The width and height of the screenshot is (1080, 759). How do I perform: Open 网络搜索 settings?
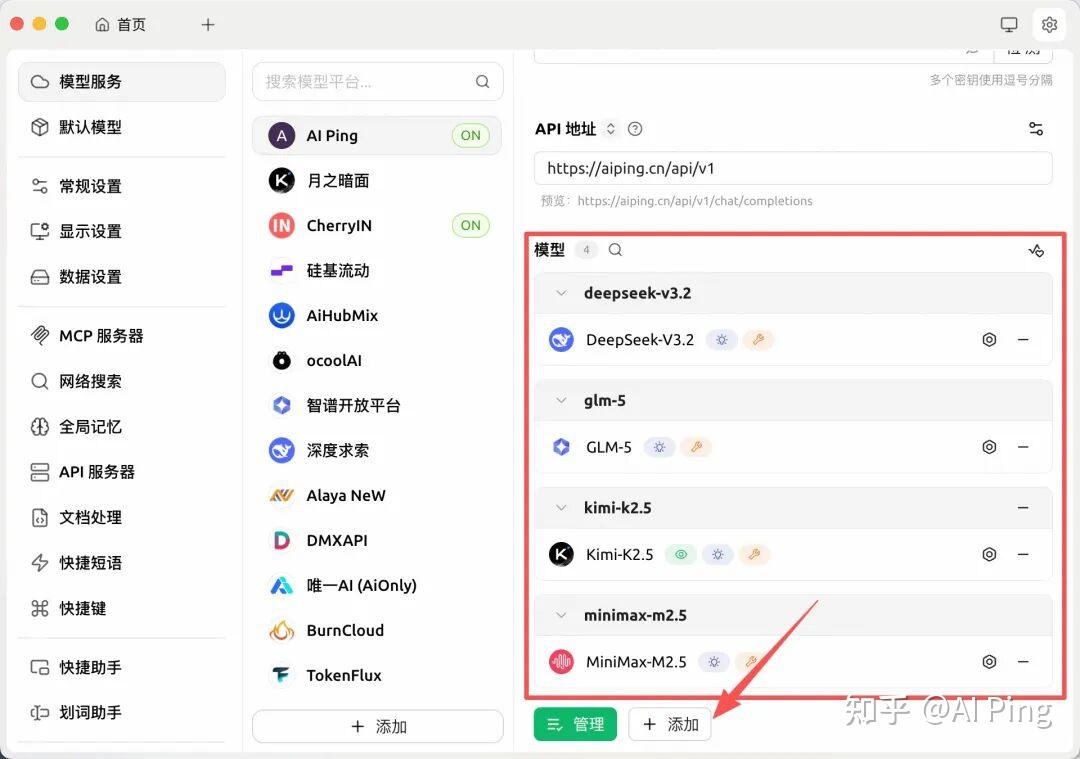pyautogui.click(x=122, y=382)
